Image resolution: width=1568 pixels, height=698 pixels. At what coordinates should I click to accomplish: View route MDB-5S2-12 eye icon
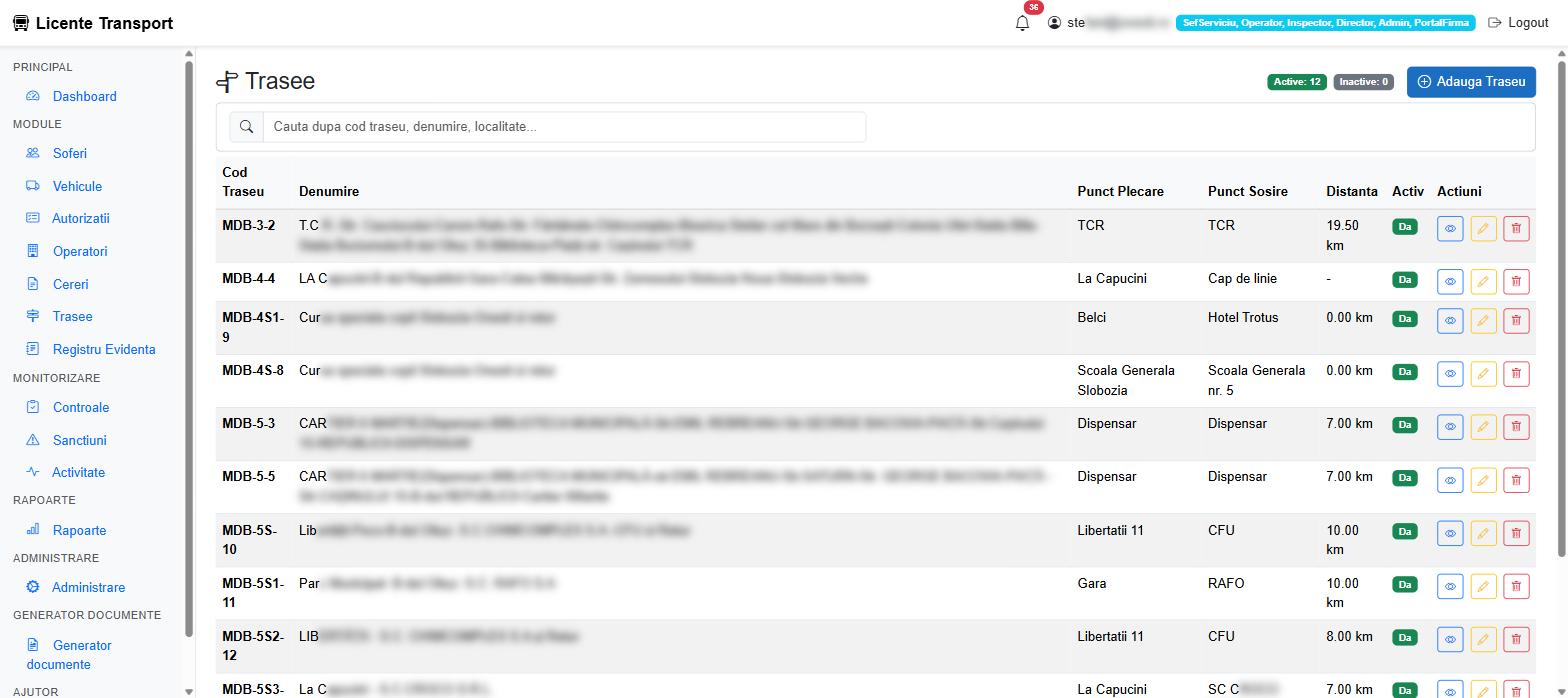(x=1450, y=640)
